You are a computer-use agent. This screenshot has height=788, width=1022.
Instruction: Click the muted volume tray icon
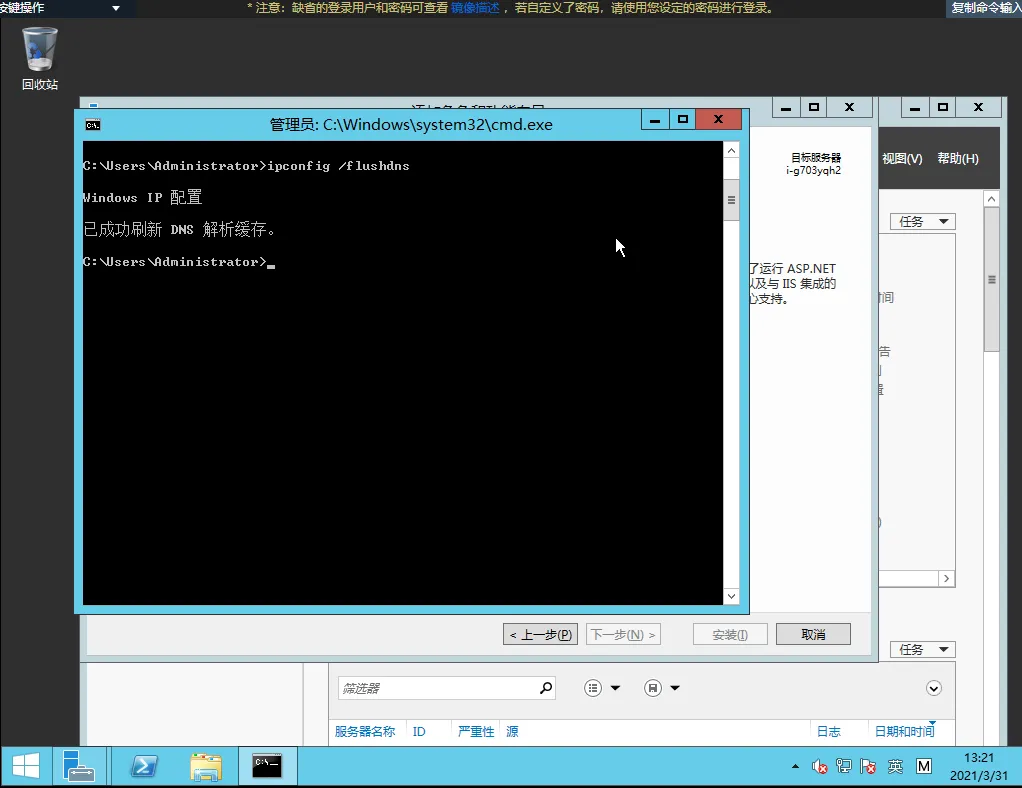tap(820, 767)
